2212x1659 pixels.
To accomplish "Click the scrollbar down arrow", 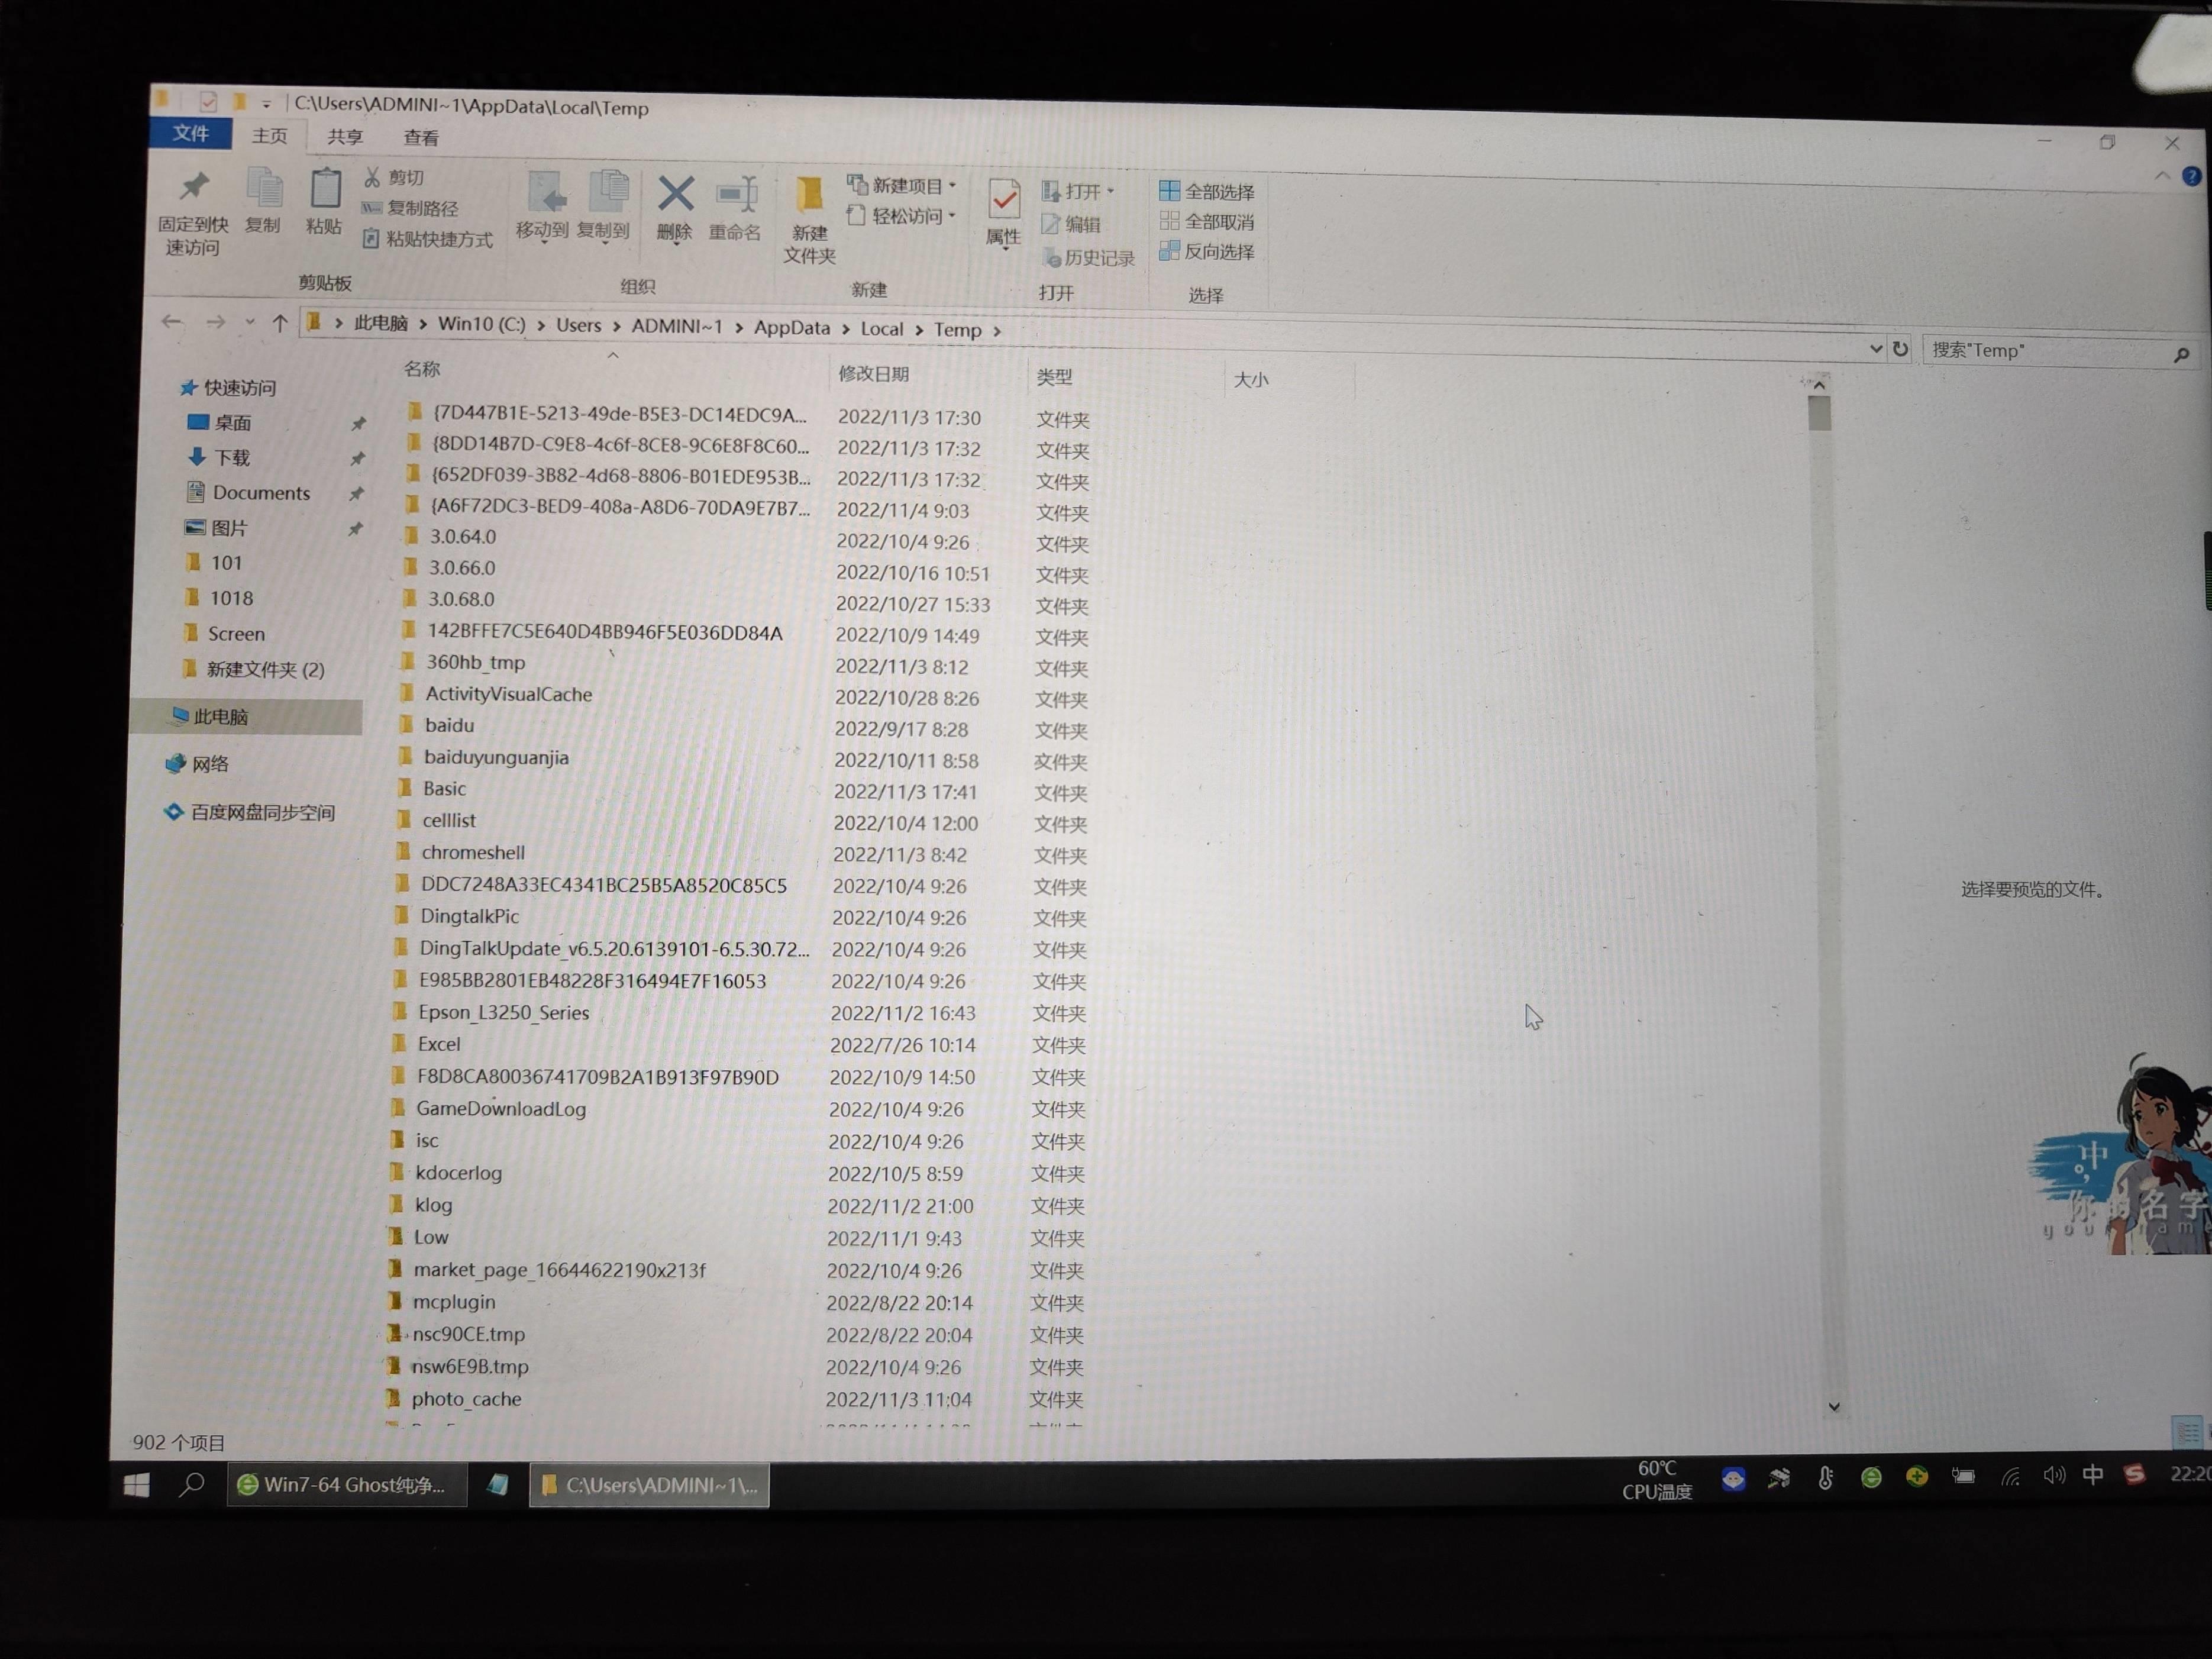I will [x=1834, y=1407].
